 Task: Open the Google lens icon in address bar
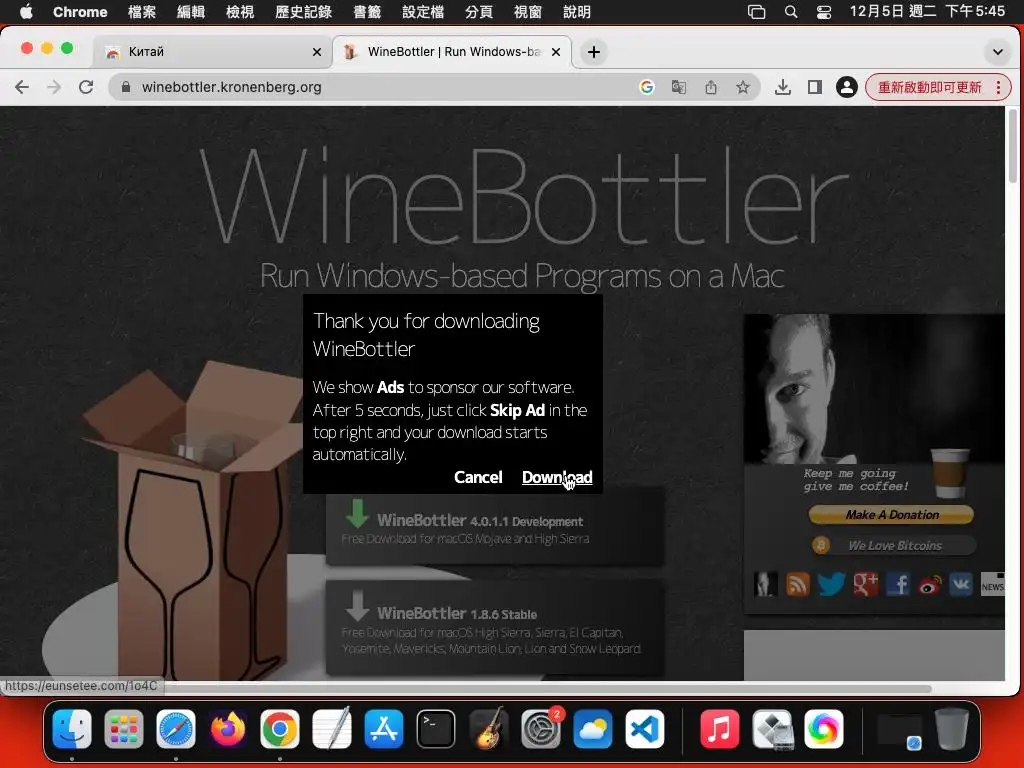(x=647, y=87)
